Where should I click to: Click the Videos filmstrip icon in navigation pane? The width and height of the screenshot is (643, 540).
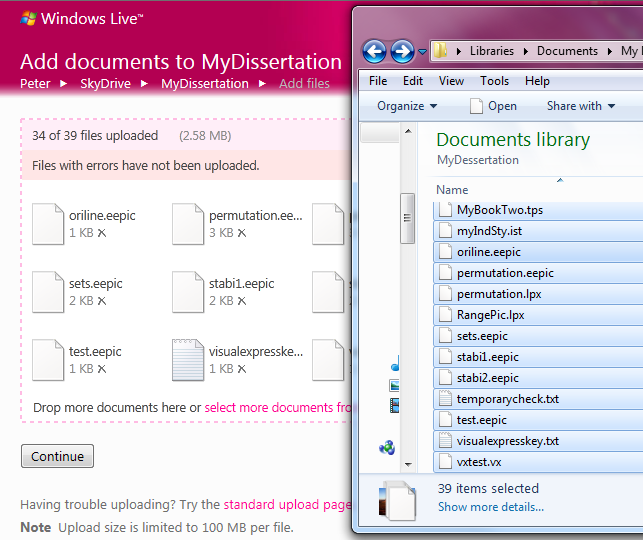tap(394, 406)
